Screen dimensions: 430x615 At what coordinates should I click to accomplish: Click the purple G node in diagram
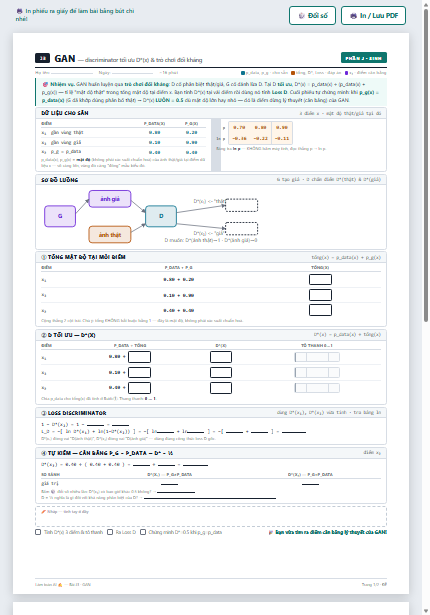pyautogui.click(x=60, y=216)
